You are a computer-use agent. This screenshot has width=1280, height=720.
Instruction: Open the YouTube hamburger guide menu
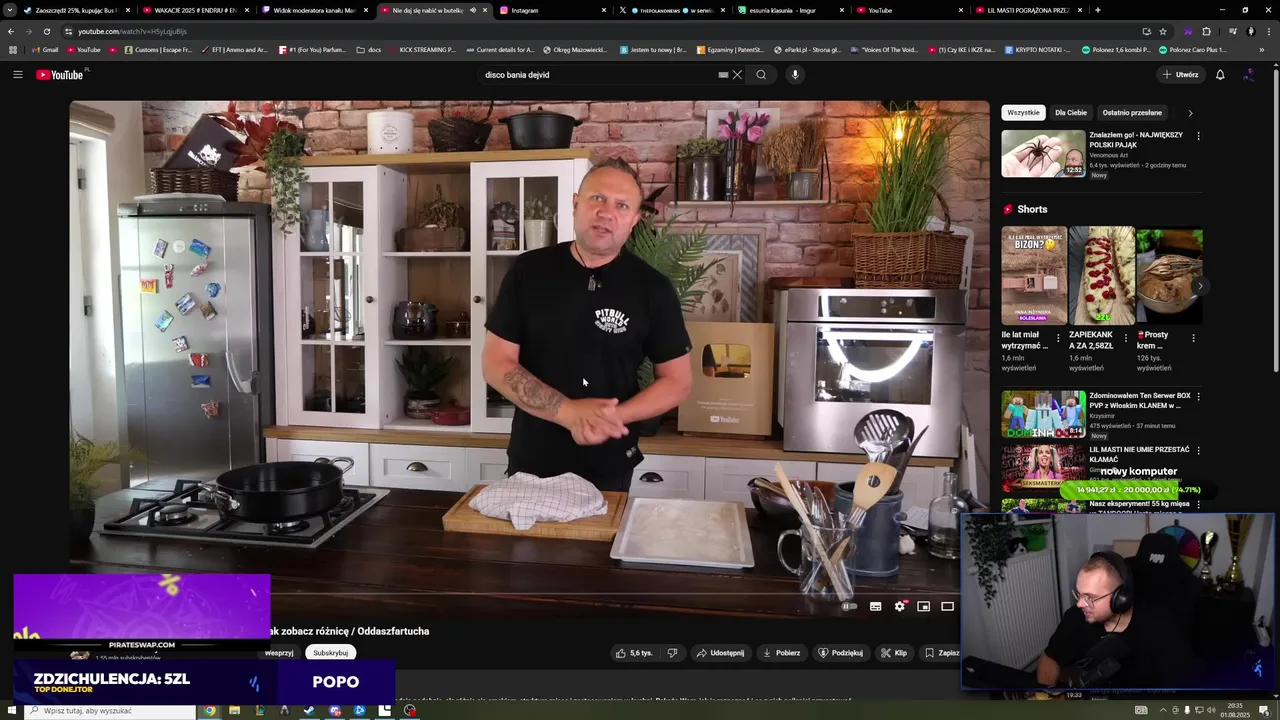(x=17, y=75)
